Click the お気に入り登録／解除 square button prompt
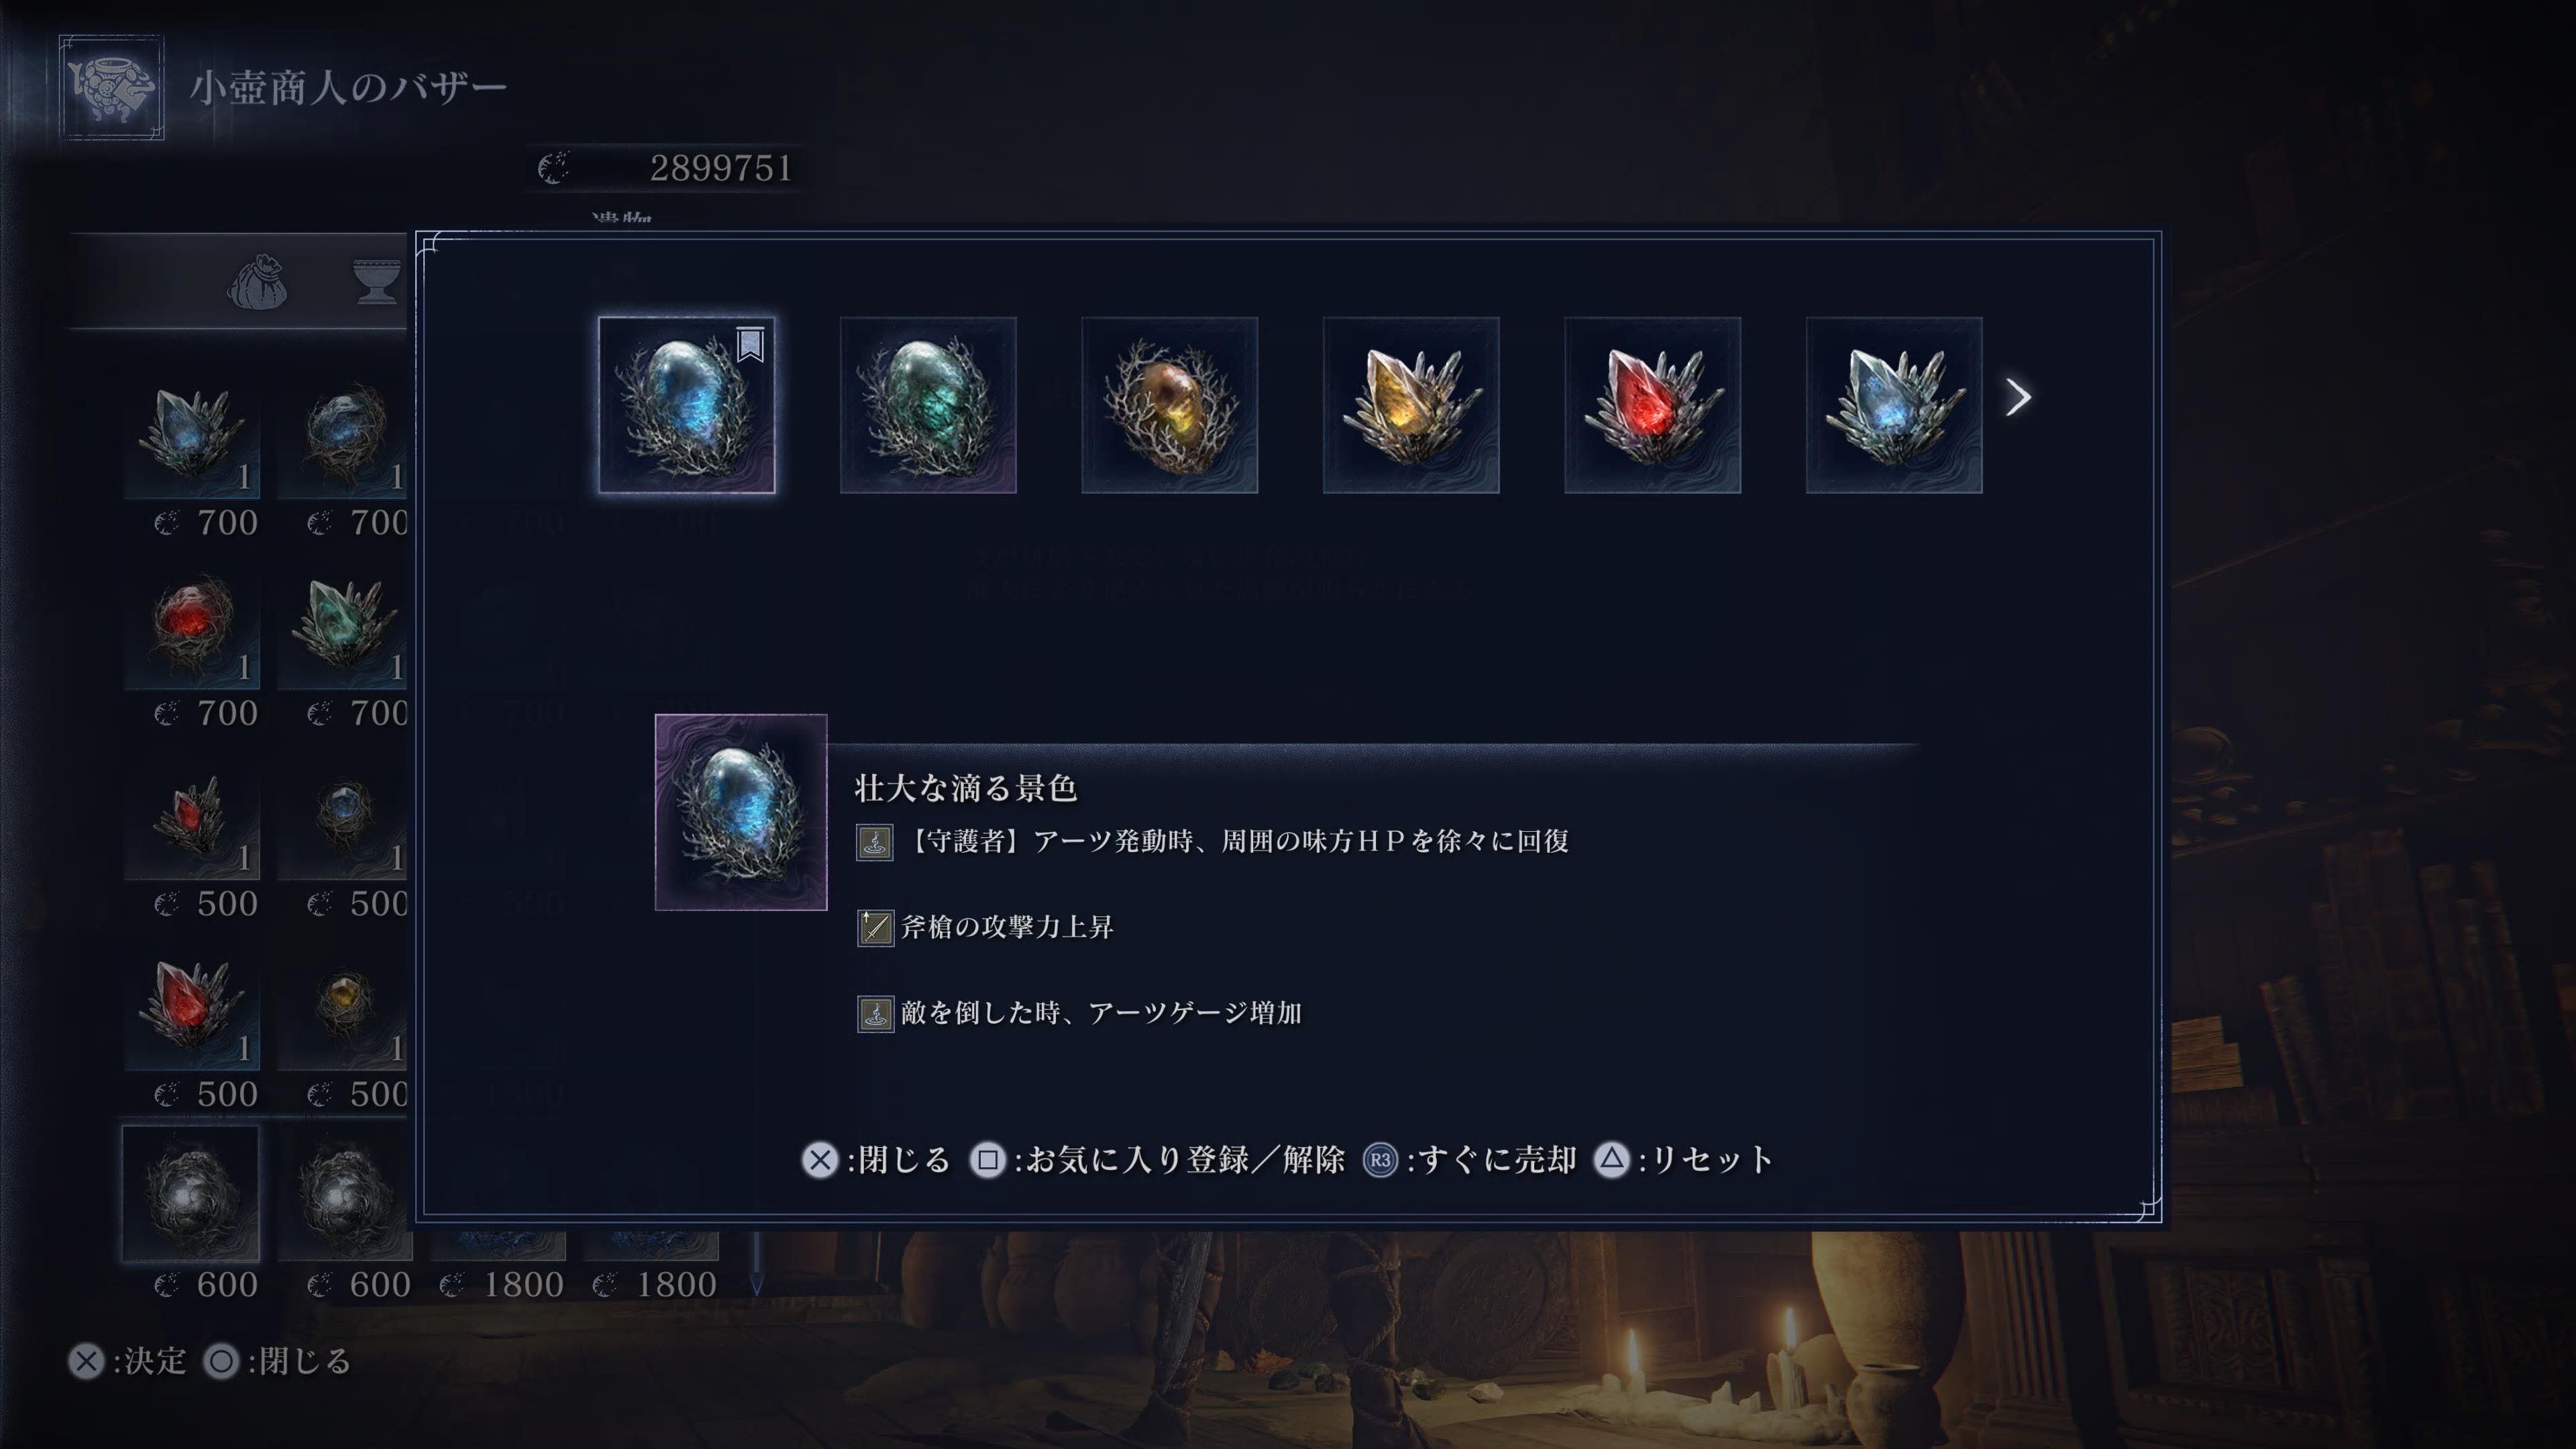The width and height of the screenshot is (2576, 1449). tap(1157, 1160)
